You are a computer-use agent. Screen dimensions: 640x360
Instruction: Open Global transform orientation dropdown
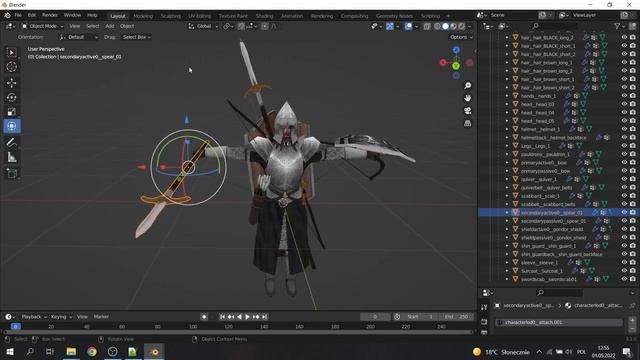(203, 26)
